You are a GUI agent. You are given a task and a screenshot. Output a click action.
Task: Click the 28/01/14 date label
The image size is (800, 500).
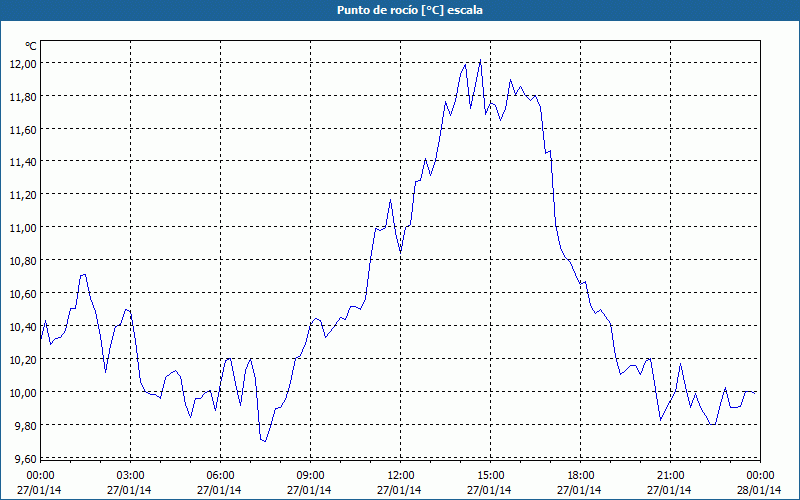(759, 490)
